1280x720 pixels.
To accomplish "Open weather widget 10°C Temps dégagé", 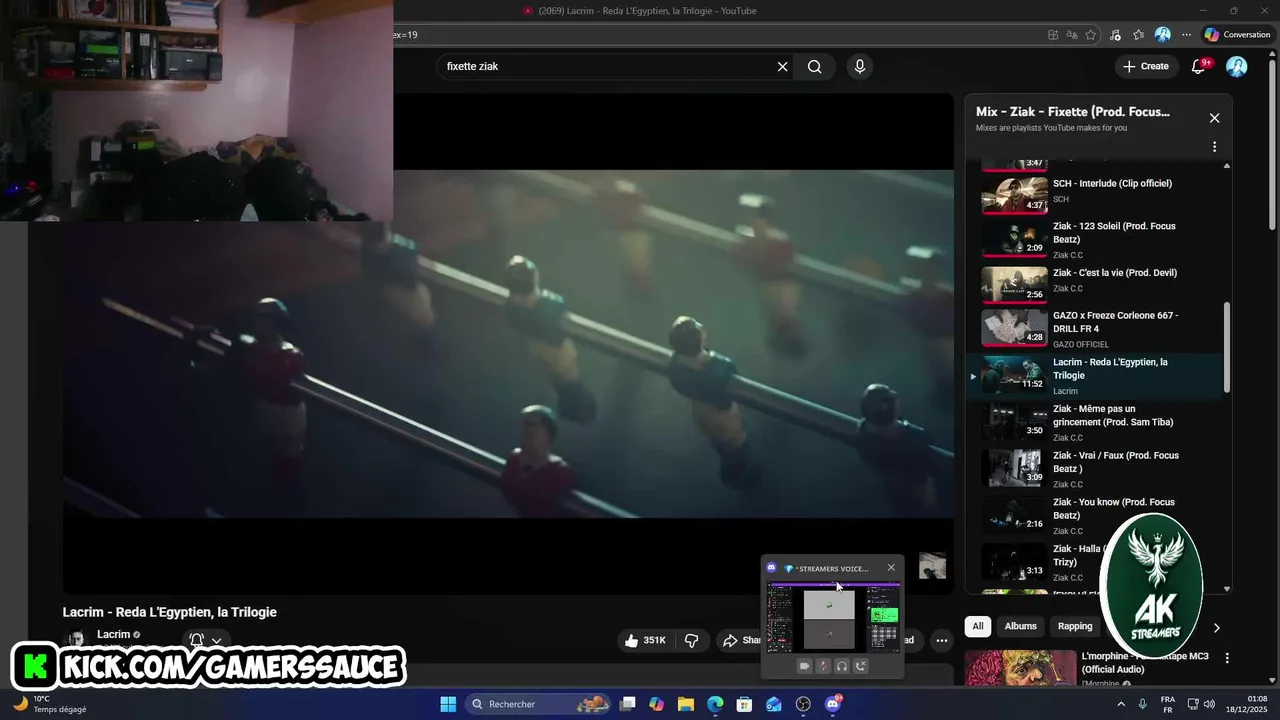I will (50, 704).
